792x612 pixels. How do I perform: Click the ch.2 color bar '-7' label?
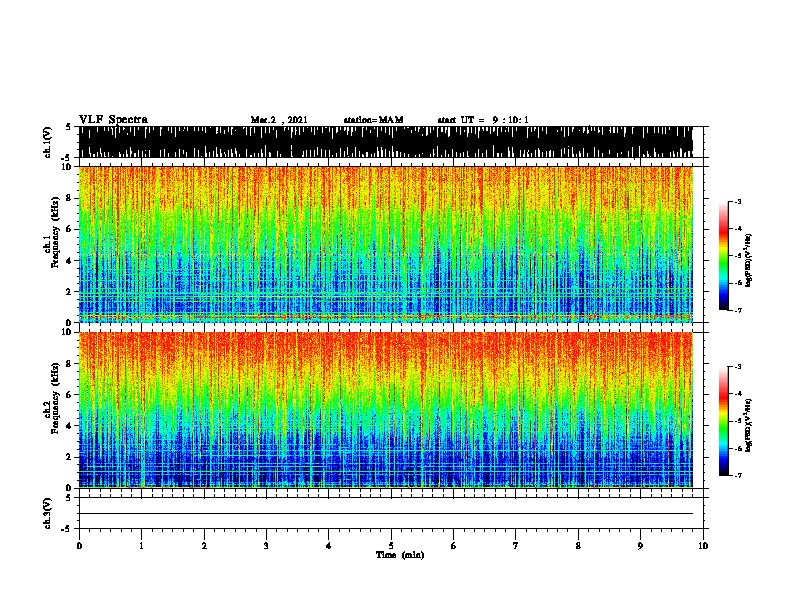738,475
